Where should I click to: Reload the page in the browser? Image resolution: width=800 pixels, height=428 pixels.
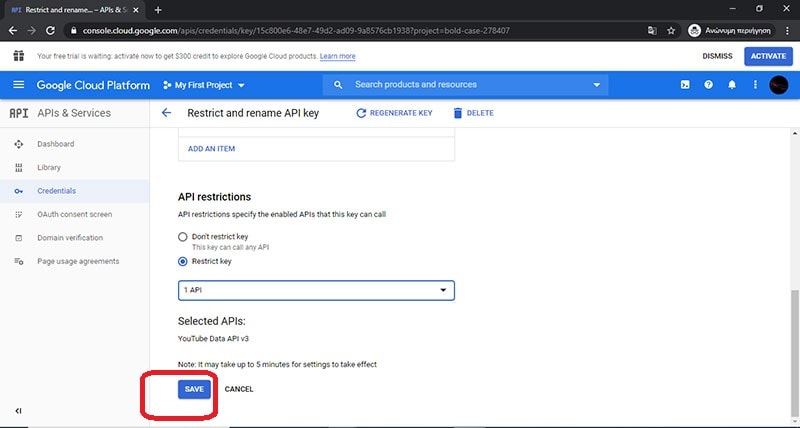pos(52,31)
